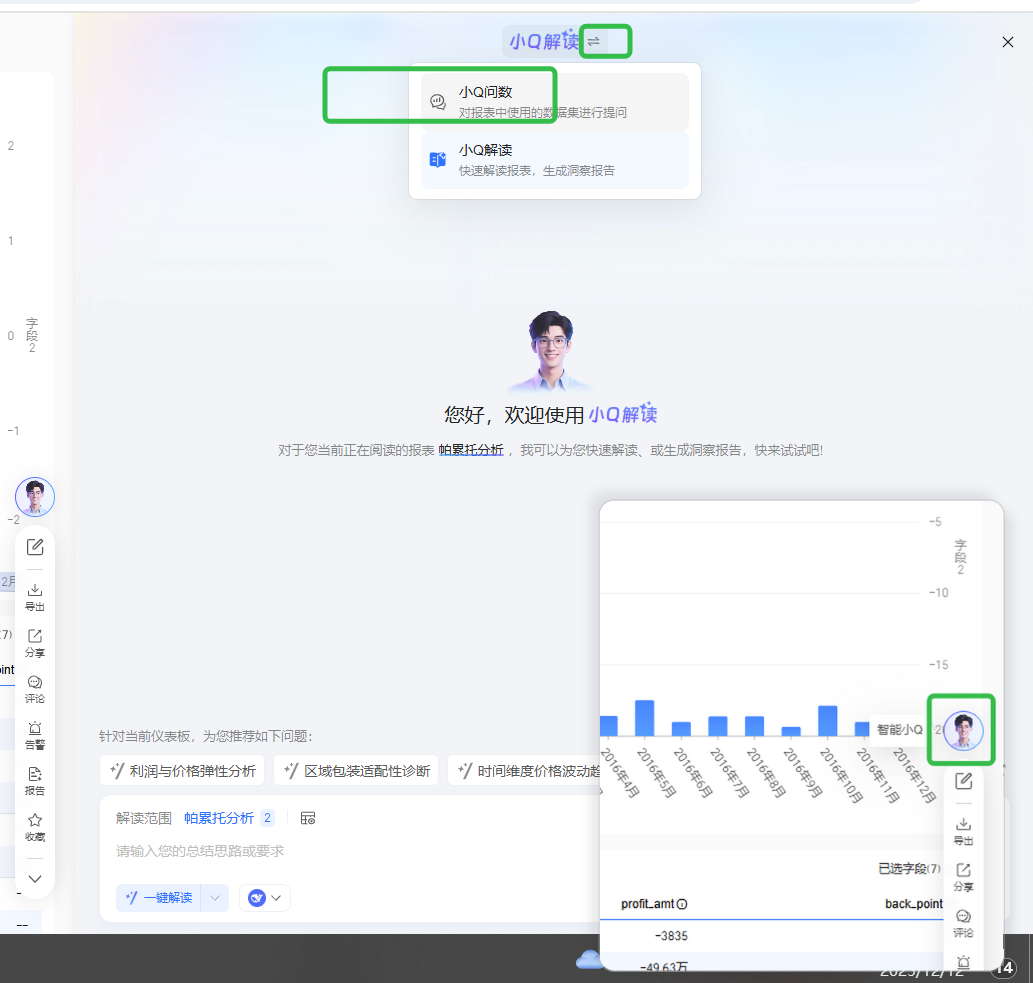
Task: Click the 请输入您的总结思路或要求 input box
Action: click(340, 851)
